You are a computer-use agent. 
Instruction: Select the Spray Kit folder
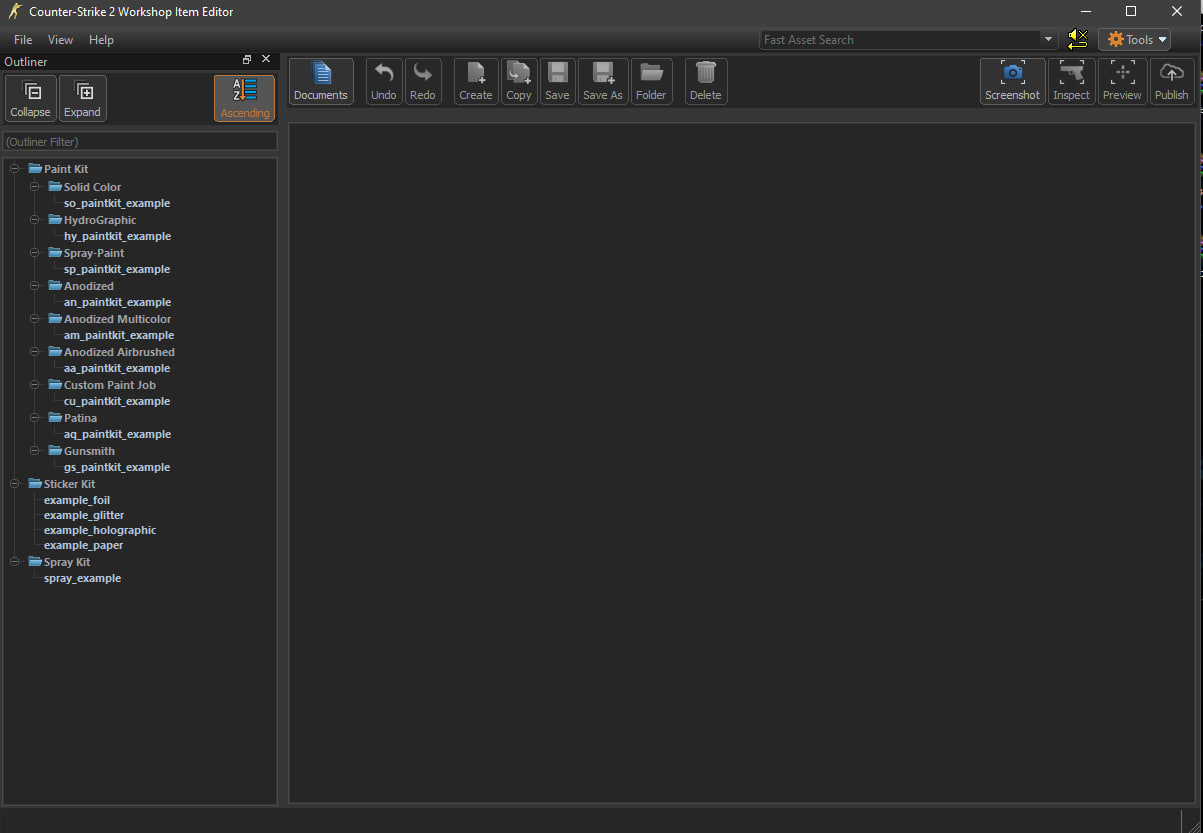(59, 562)
